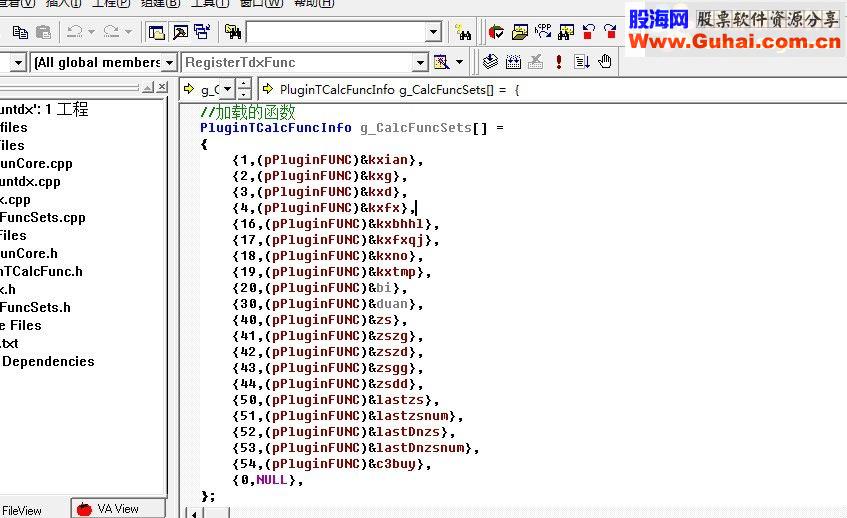Switch to the FileView tab

[22, 510]
